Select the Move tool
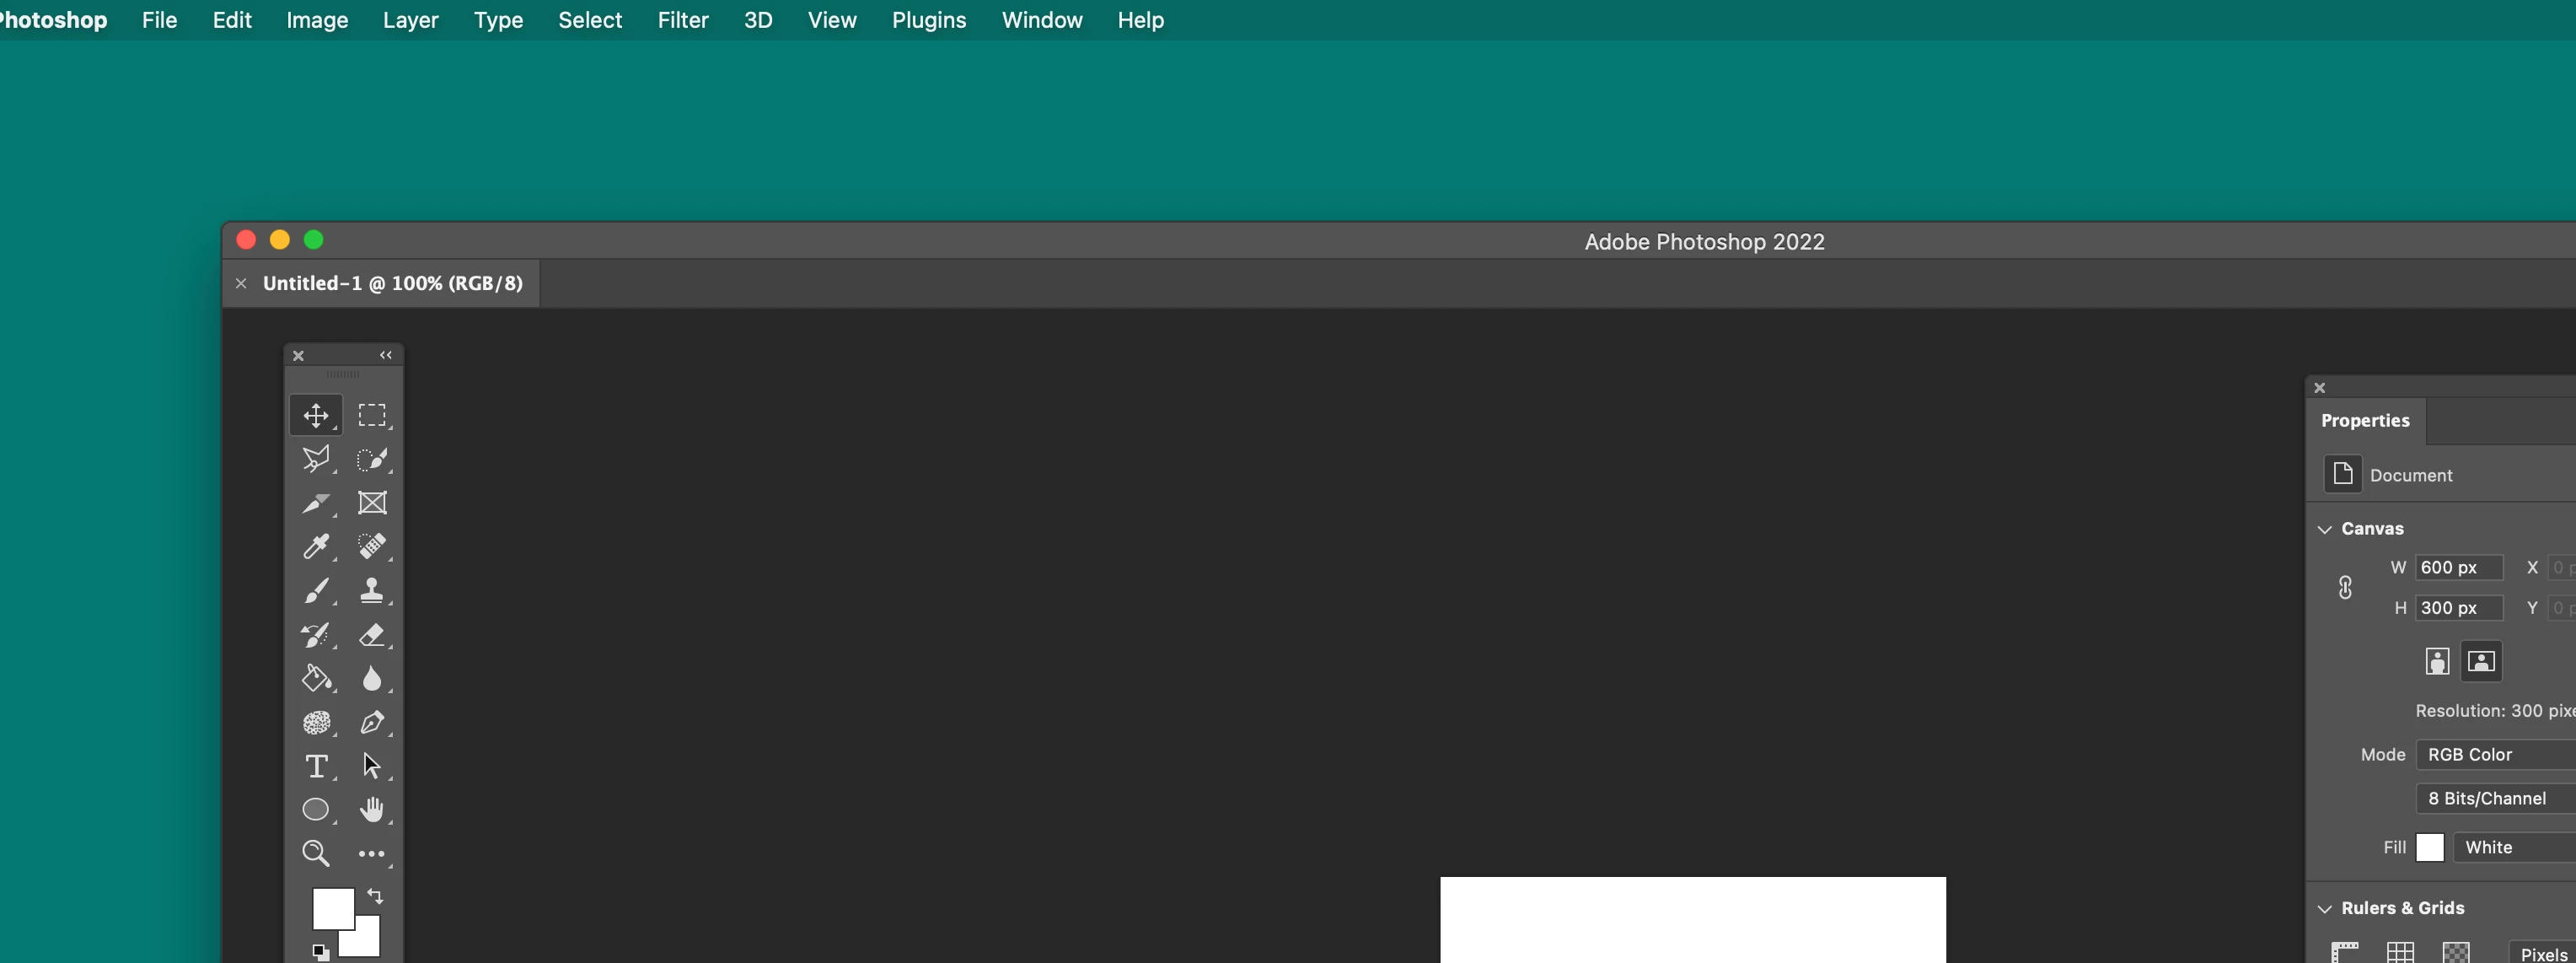Viewport: 2576px width, 963px height. [316, 415]
